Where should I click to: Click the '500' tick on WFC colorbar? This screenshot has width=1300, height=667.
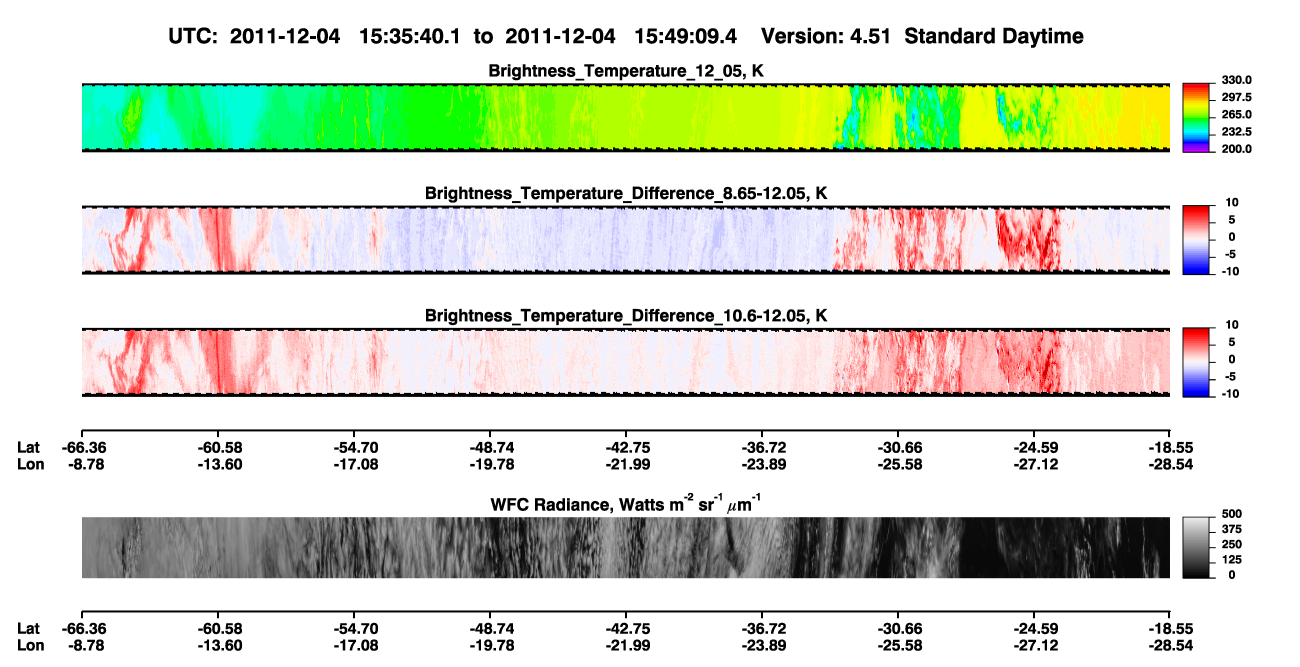tap(1230, 514)
